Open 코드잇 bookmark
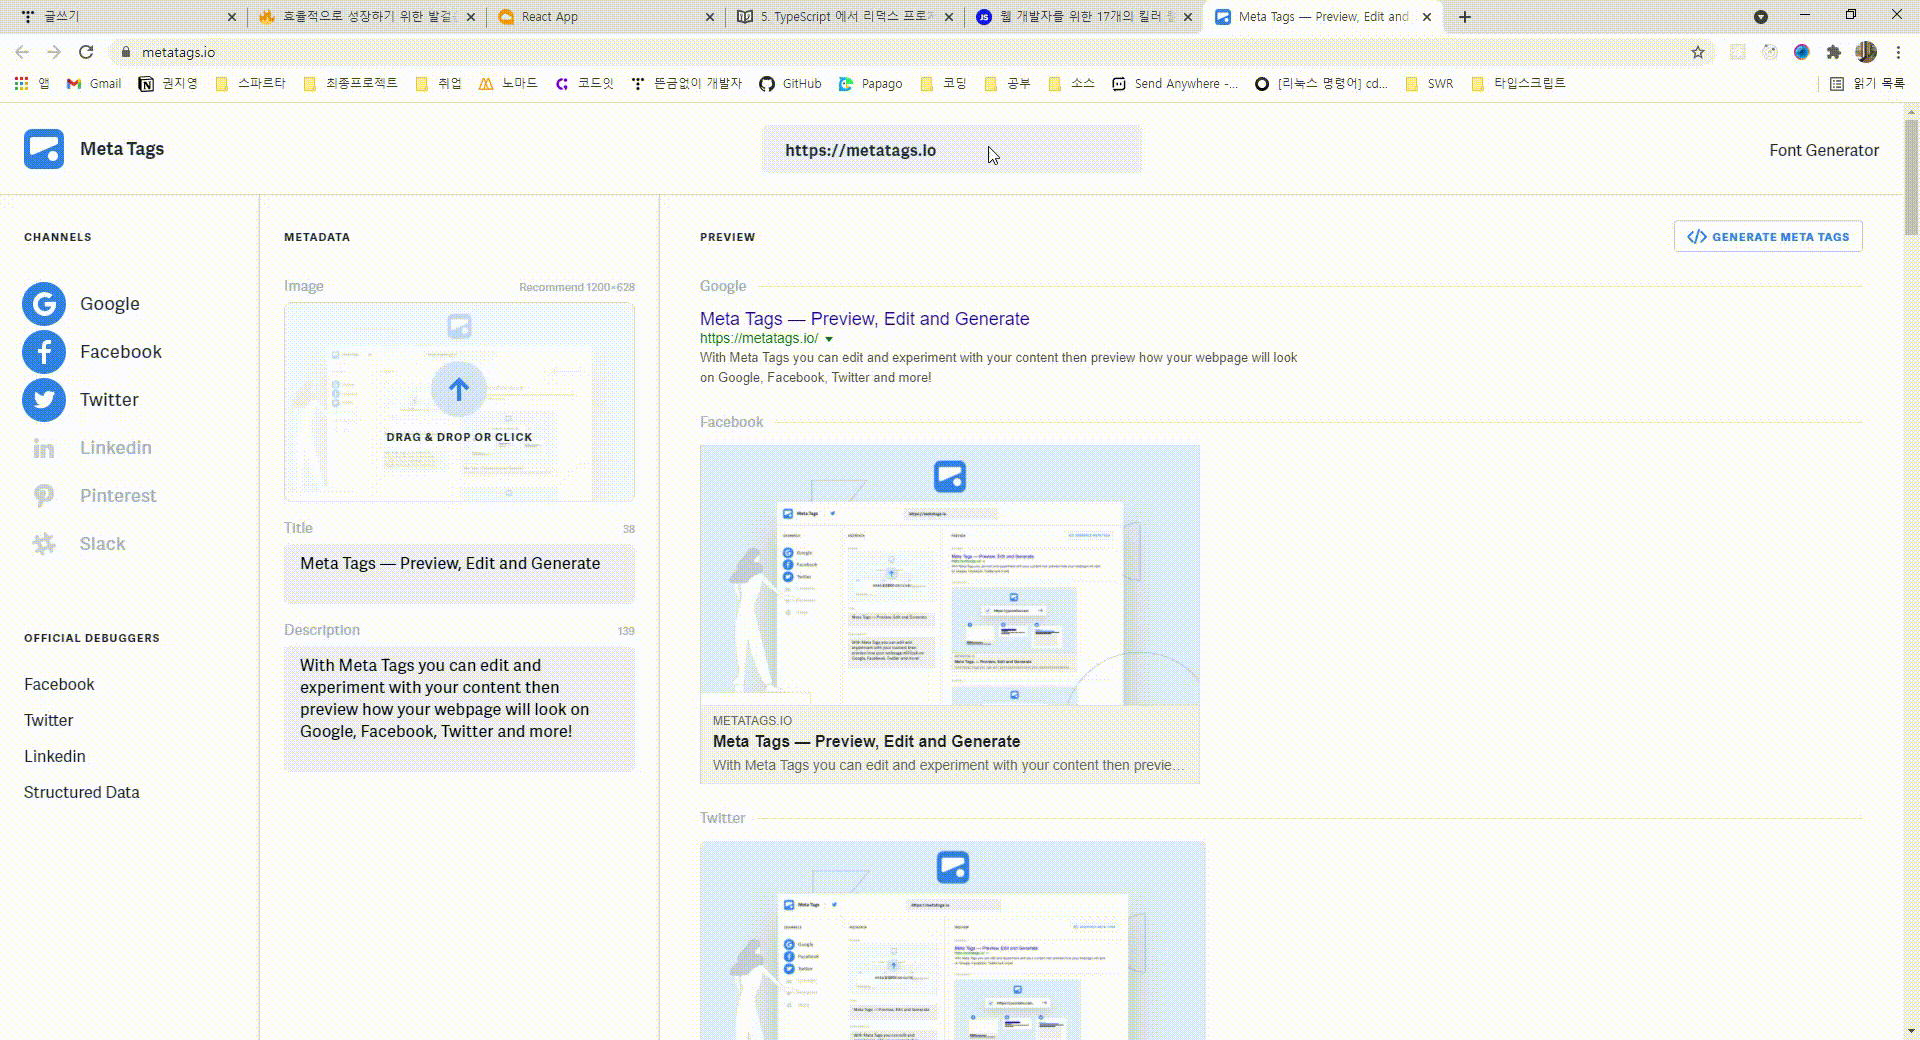 point(584,84)
